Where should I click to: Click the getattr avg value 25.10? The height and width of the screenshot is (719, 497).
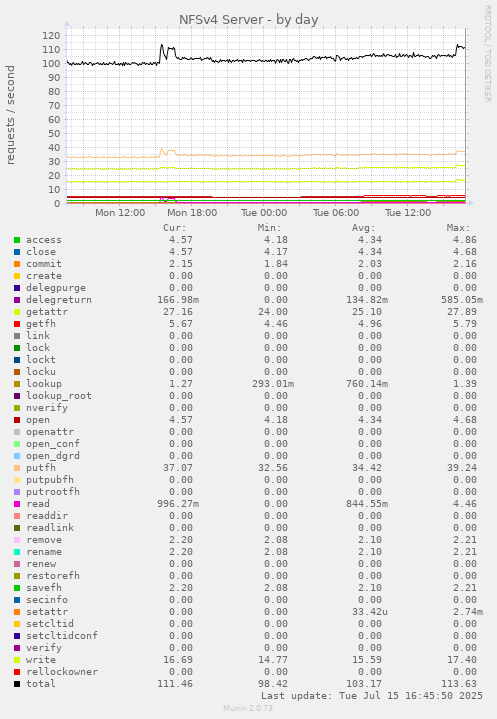pos(367,312)
